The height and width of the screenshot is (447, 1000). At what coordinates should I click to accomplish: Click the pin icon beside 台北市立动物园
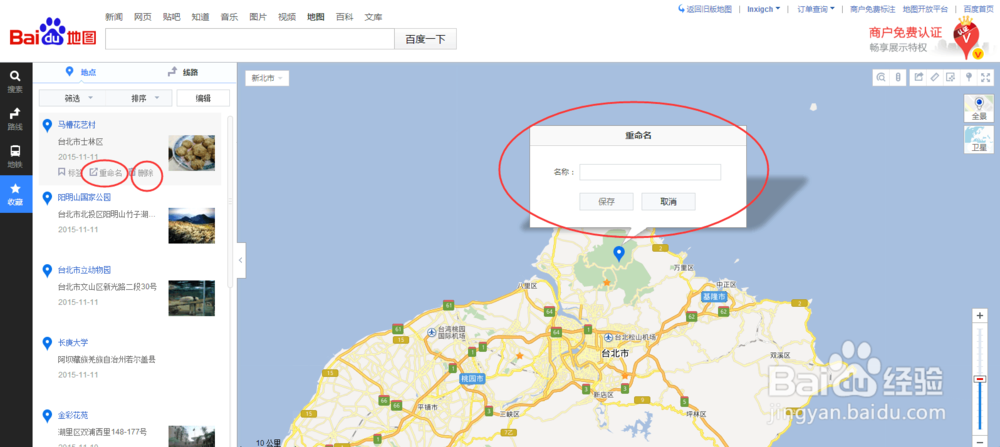point(47,271)
